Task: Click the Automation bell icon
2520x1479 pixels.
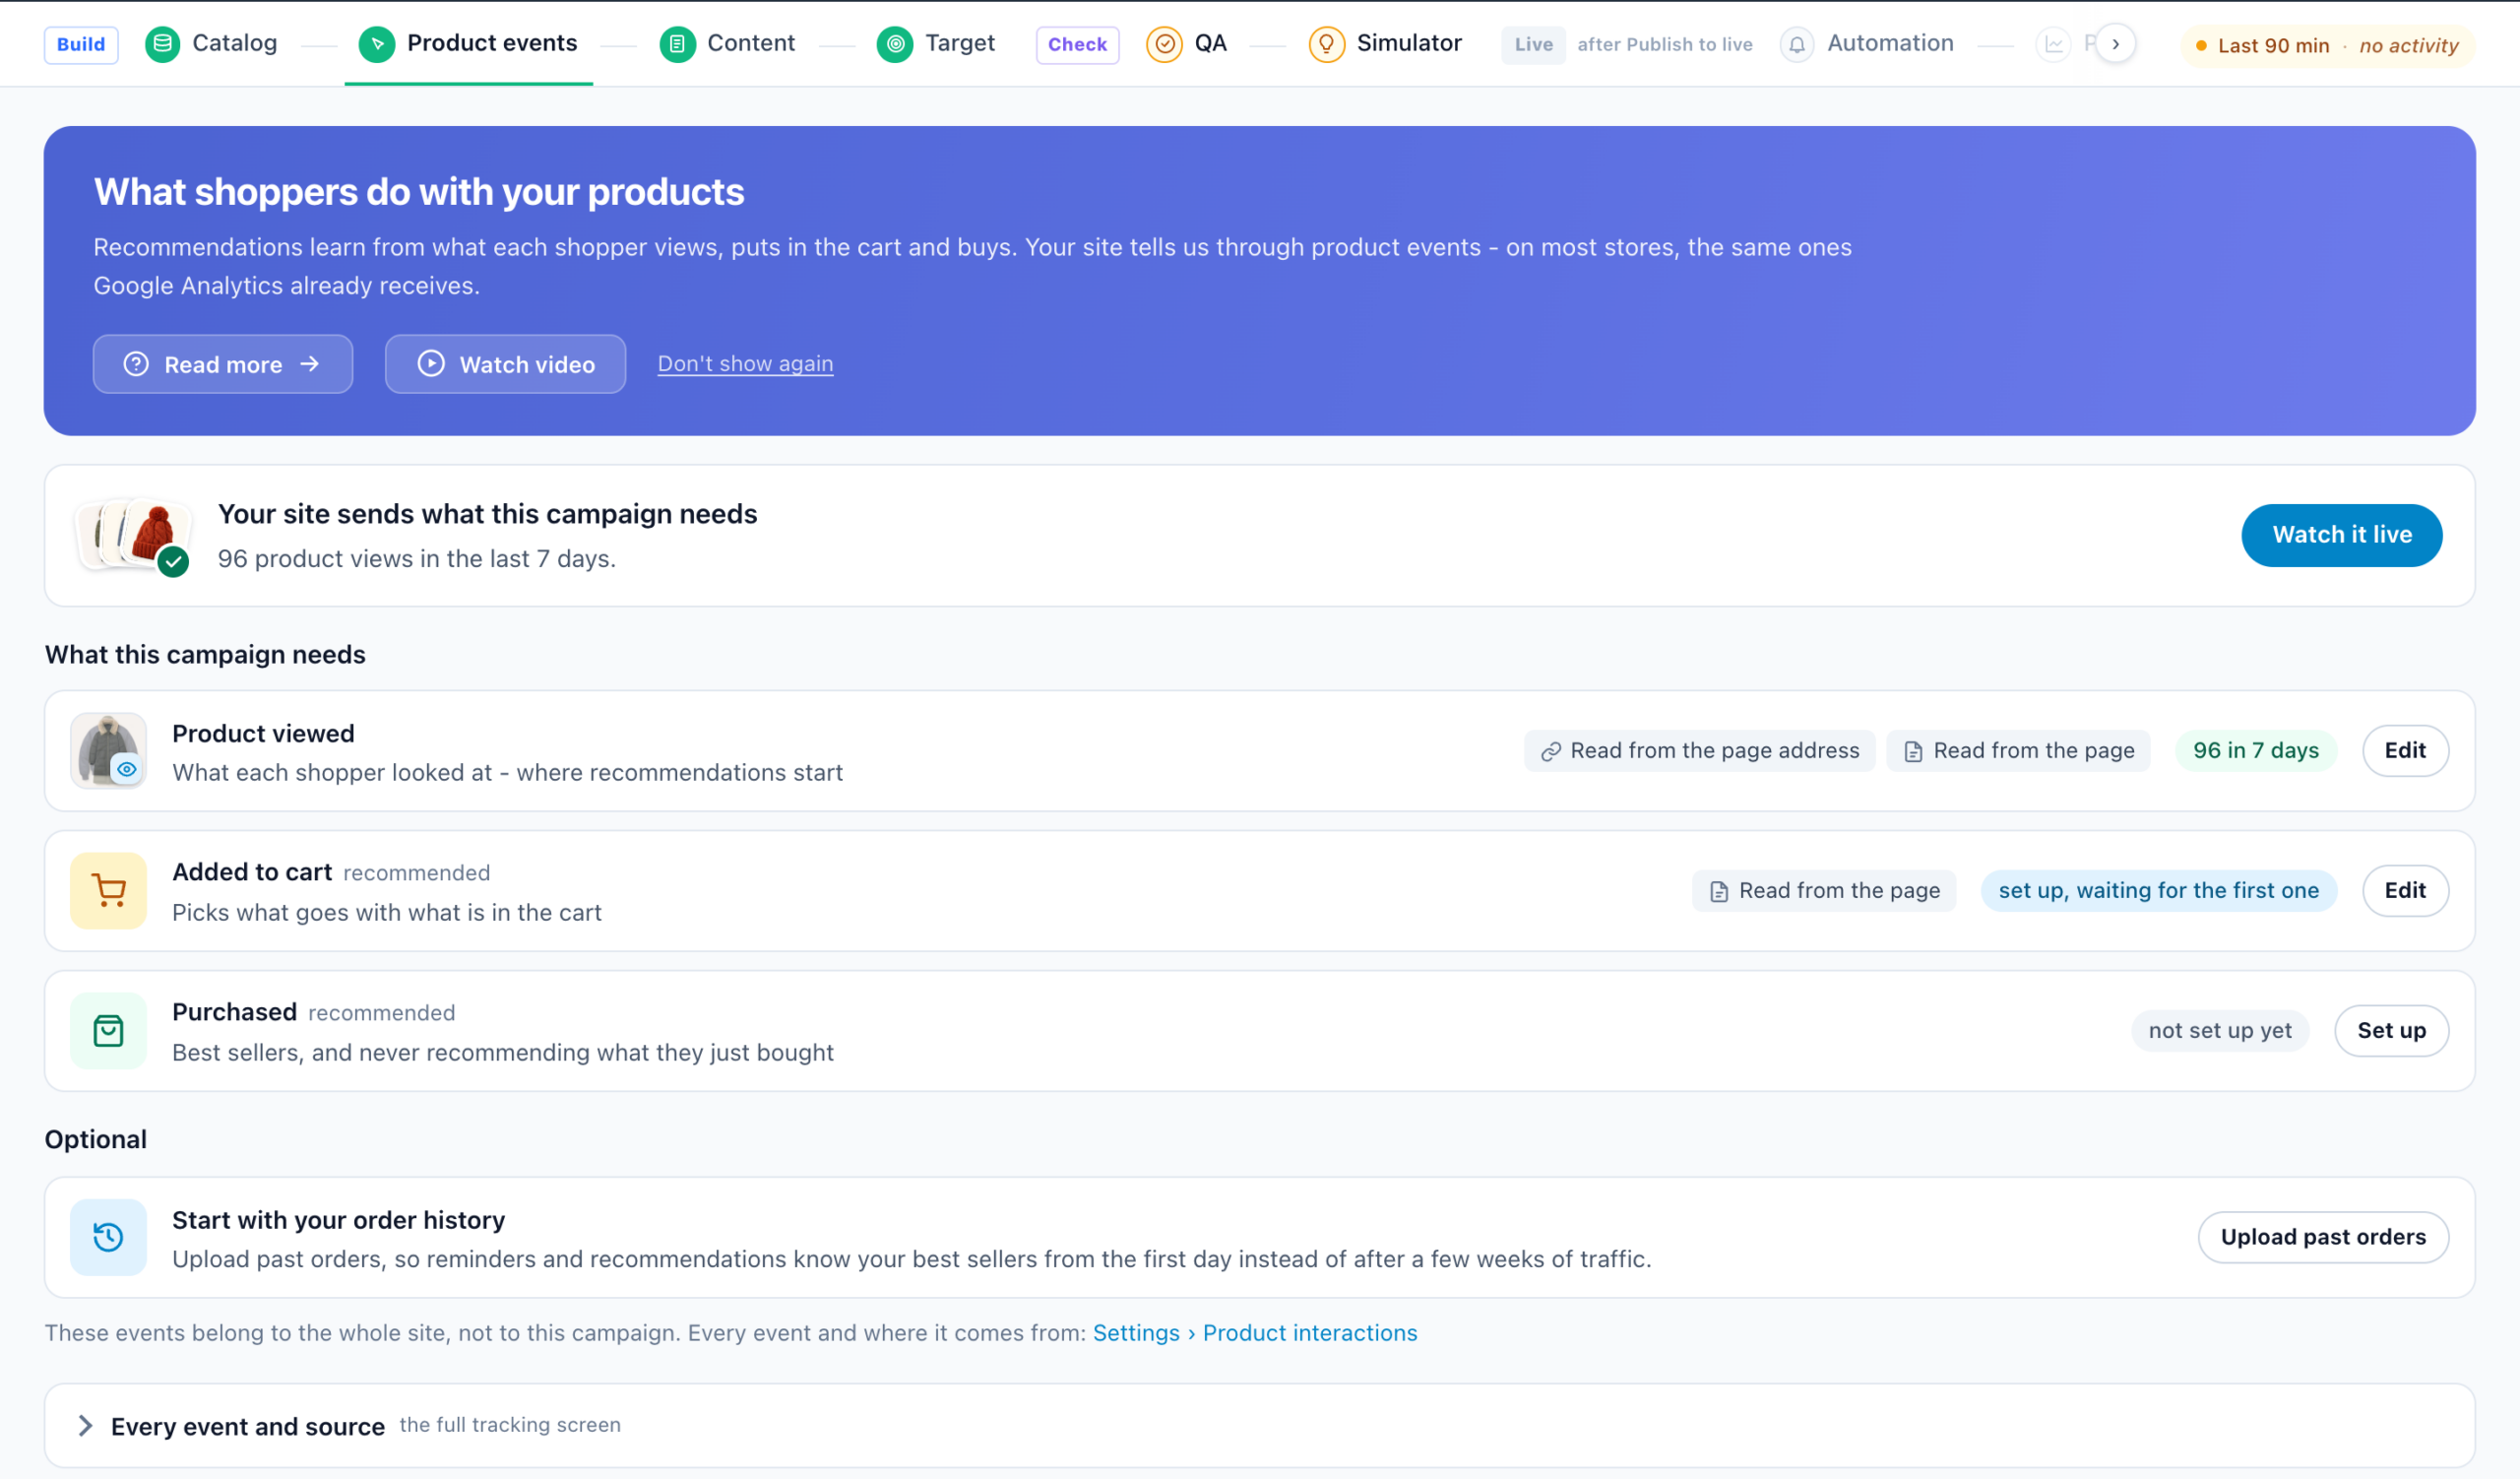Action: (x=1797, y=44)
